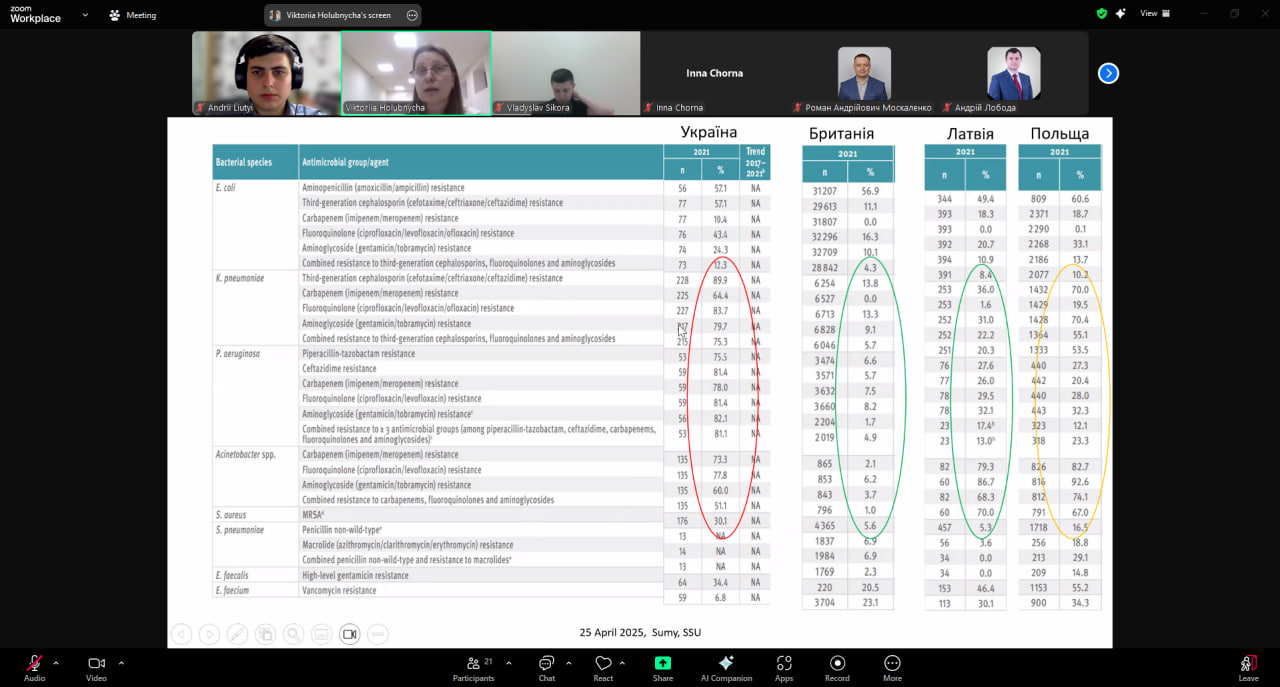Start video using the Video button
1280x687 pixels.
tap(97, 667)
